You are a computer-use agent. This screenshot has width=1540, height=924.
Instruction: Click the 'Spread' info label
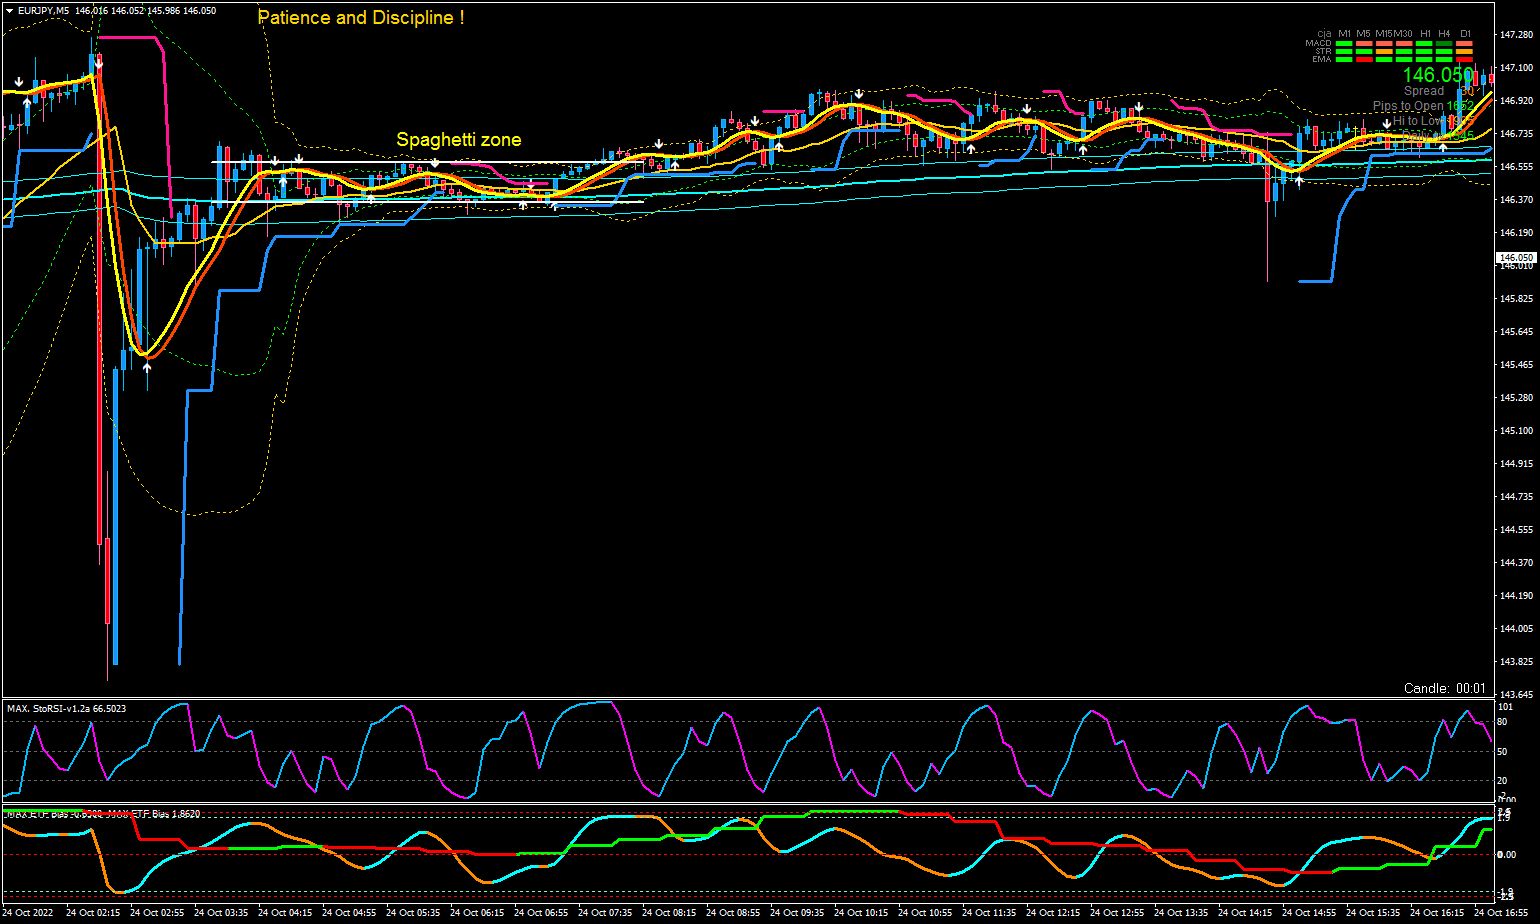coord(1423,91)
